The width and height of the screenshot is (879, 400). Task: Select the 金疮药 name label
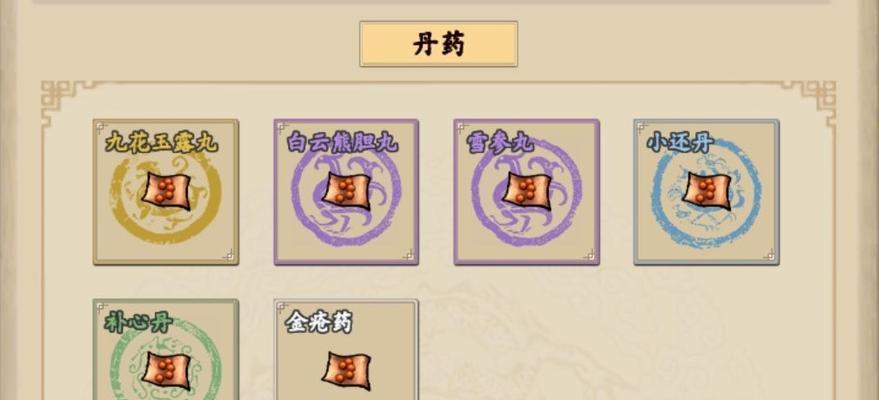click(319, 323)
